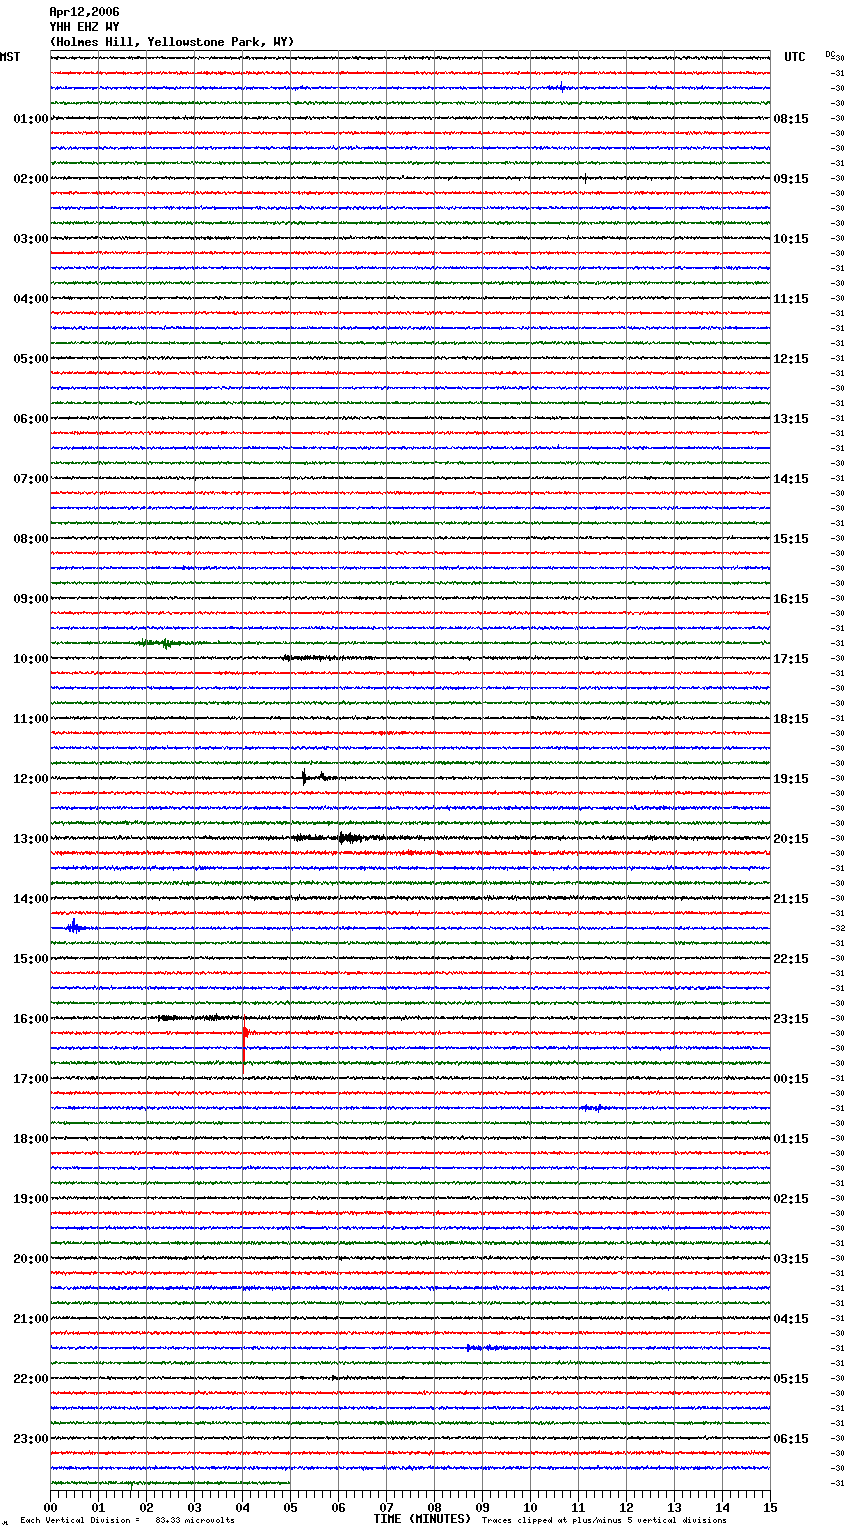Click the MST label "05:00"
Screen dimensions: 850x1534
(31, 359)
